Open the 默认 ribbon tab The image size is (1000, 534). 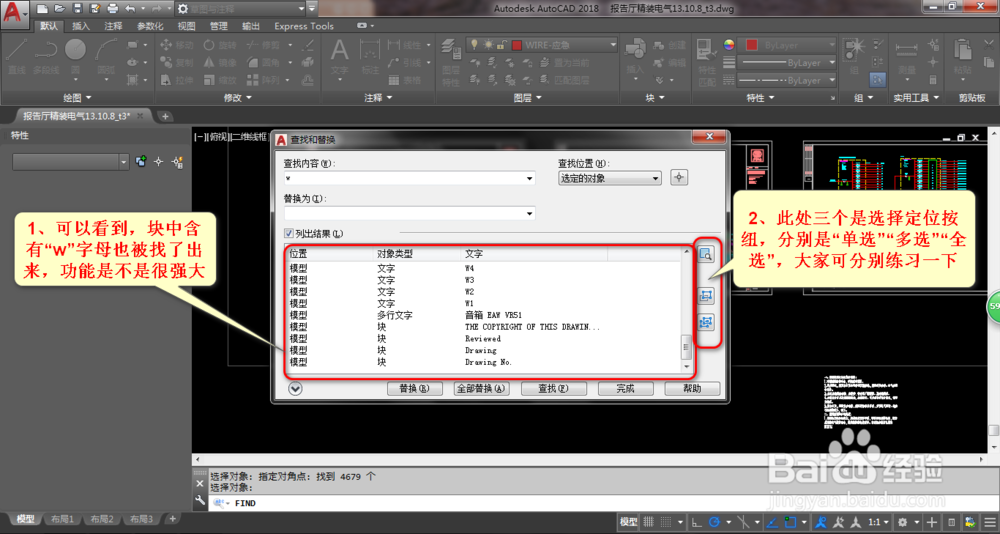[x=49, y=26]
